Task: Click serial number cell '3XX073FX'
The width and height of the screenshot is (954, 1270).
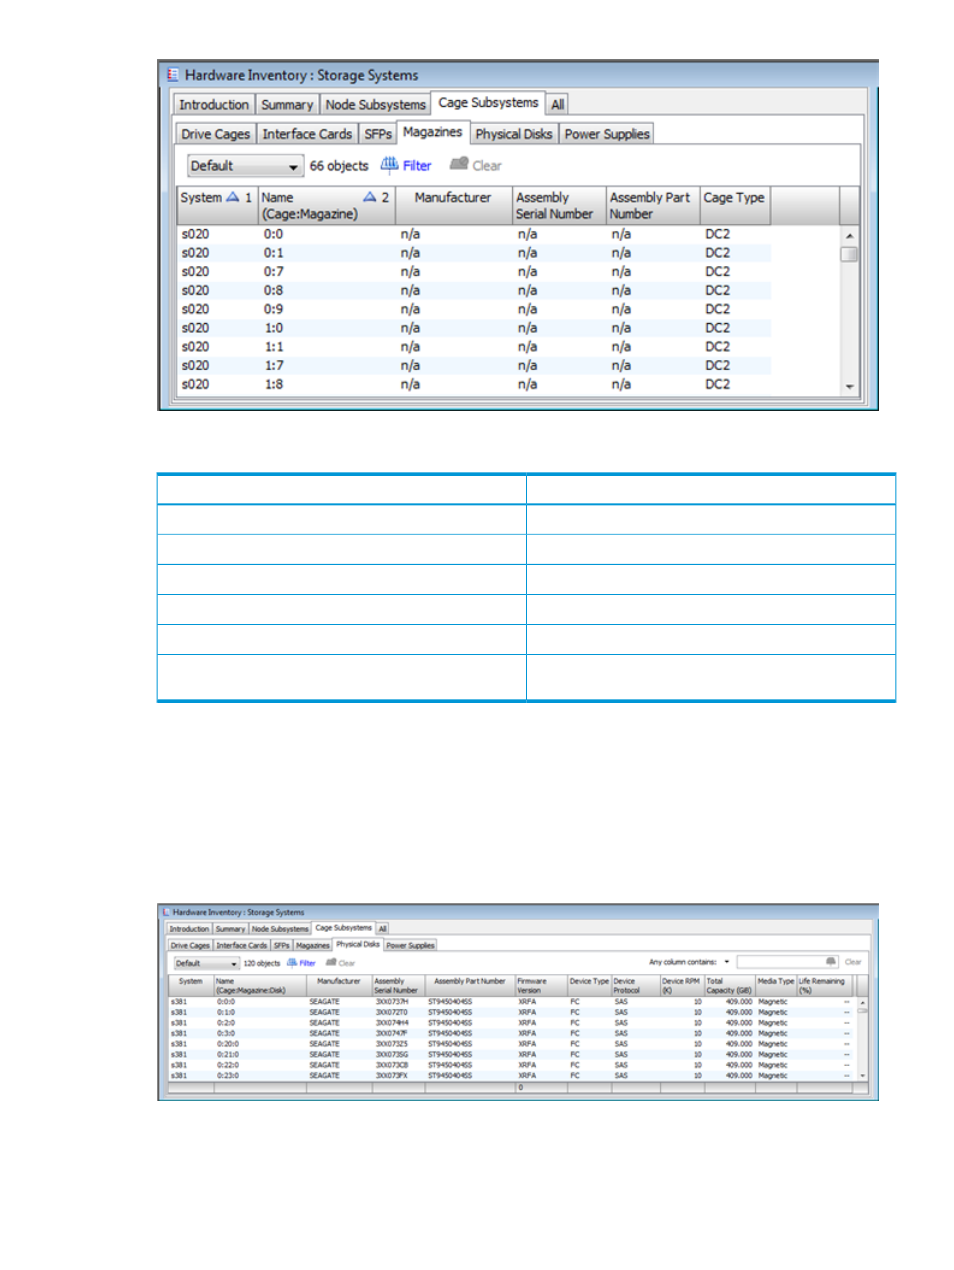Action: point(392,1076)
